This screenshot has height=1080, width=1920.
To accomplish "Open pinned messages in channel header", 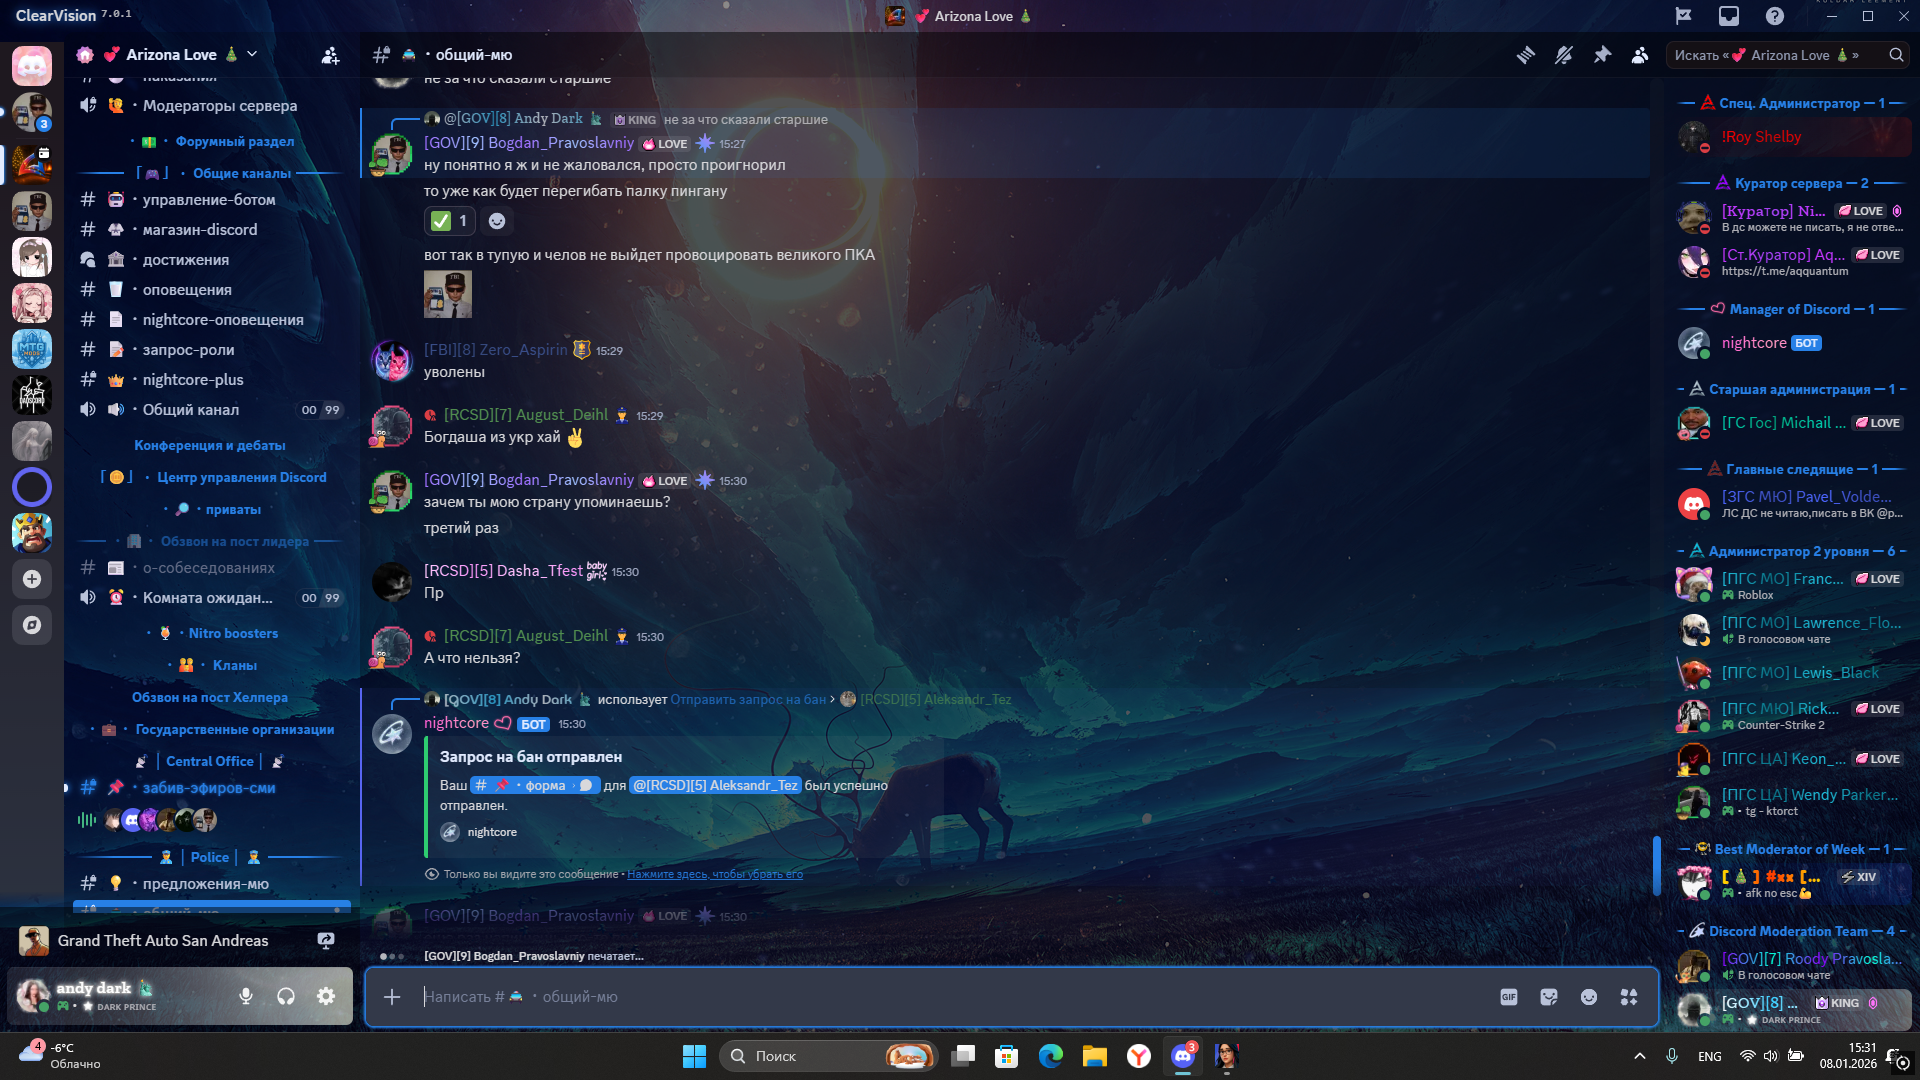I will point(1602,55).
